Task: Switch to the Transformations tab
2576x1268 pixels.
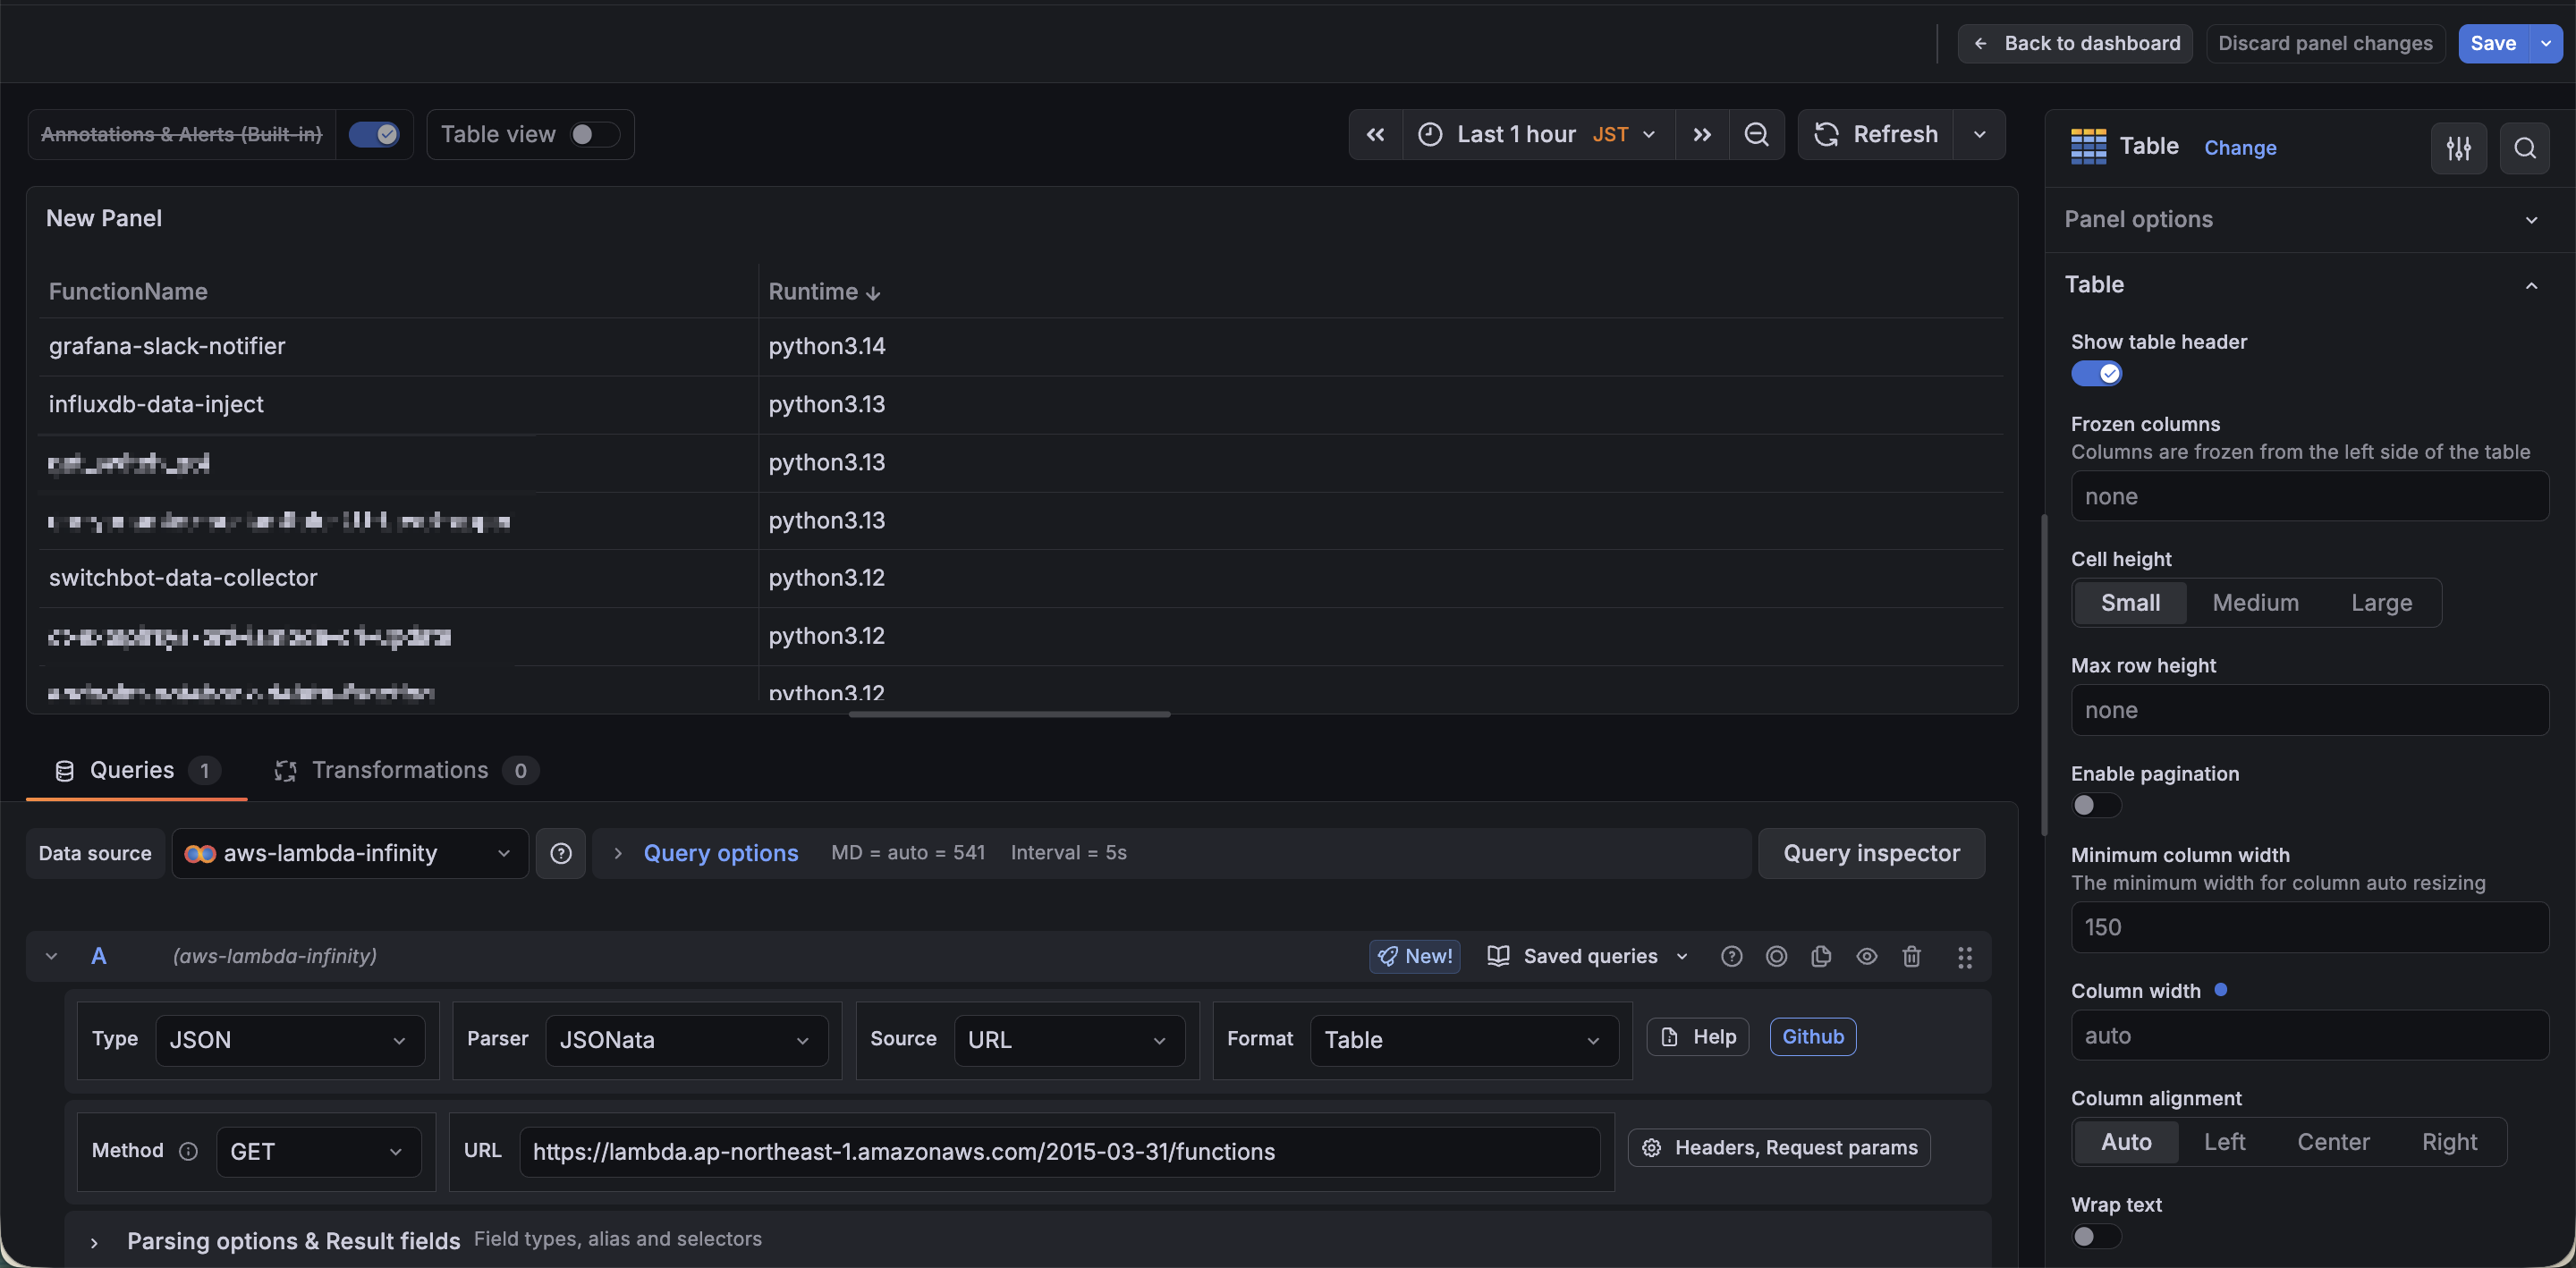Action: [401, 770]
